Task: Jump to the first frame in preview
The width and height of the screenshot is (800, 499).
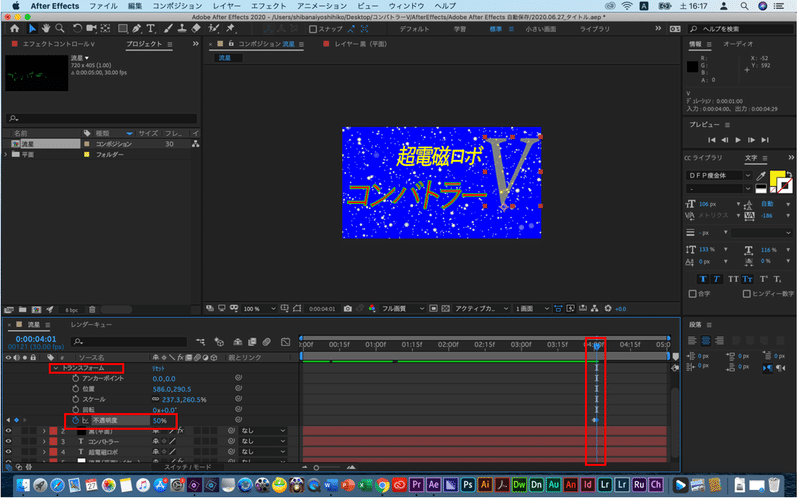Action: pos(712,140)
